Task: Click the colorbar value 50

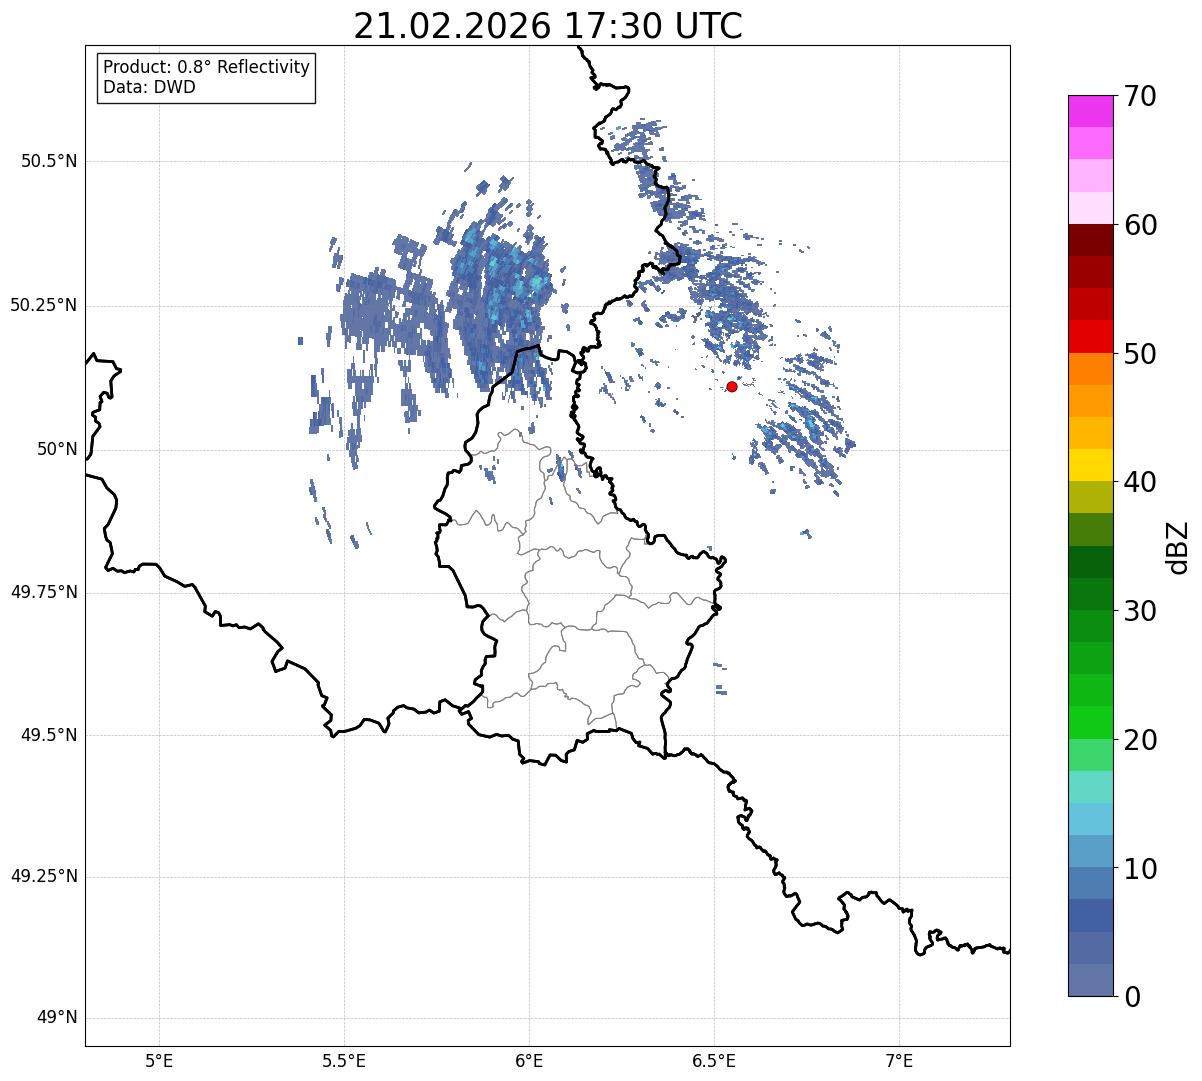Action: (x=1141, y=354)
